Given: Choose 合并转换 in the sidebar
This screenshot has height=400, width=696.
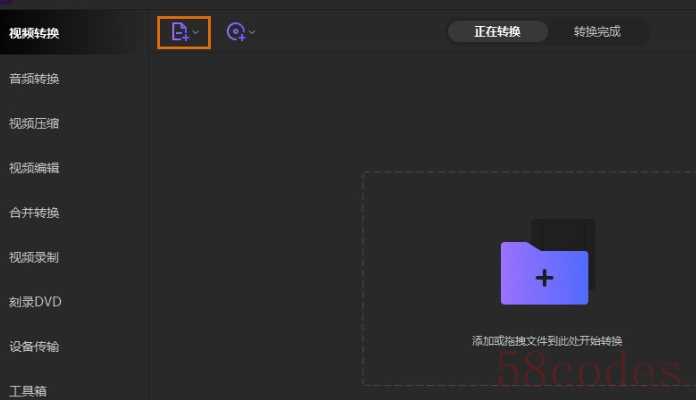Looking at the screenshot, I should pos(35,213).
